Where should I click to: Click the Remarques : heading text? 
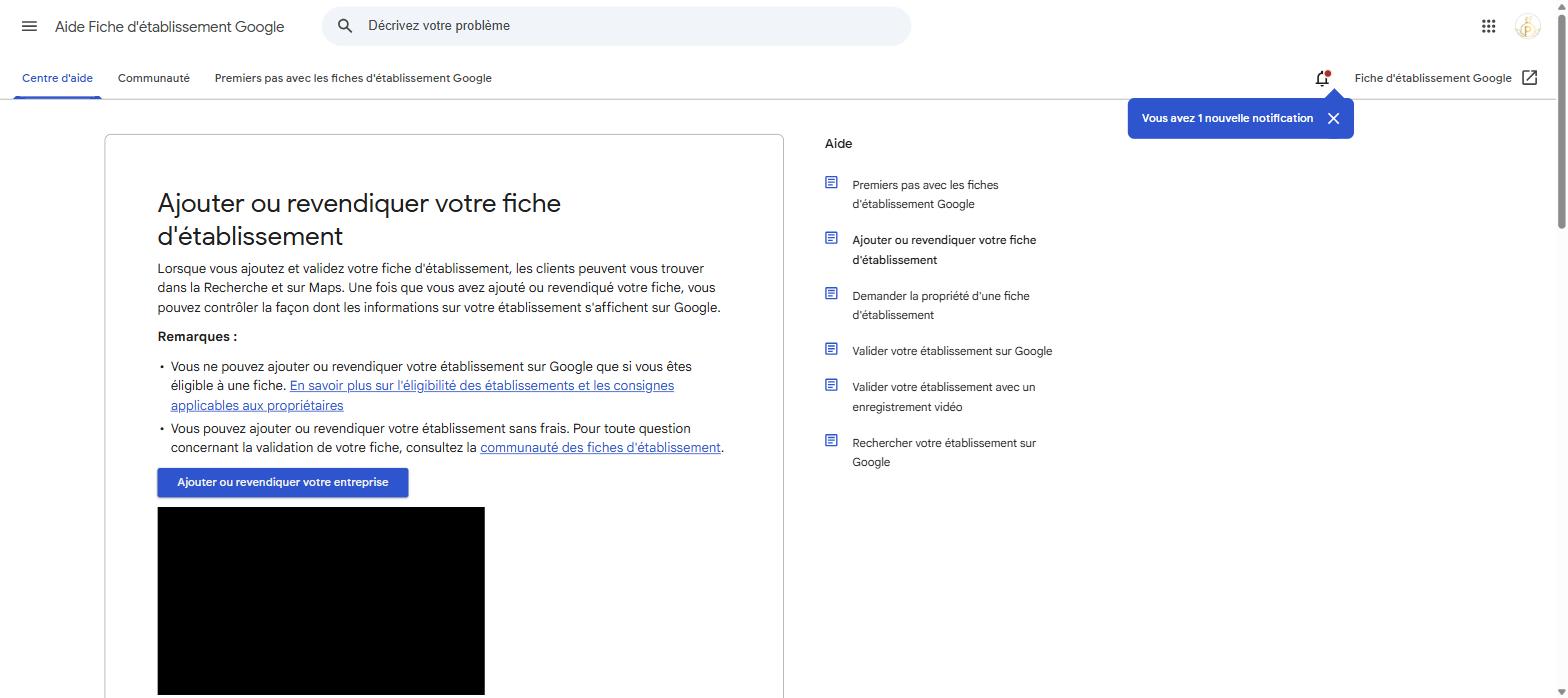click(x=197, y=337)
